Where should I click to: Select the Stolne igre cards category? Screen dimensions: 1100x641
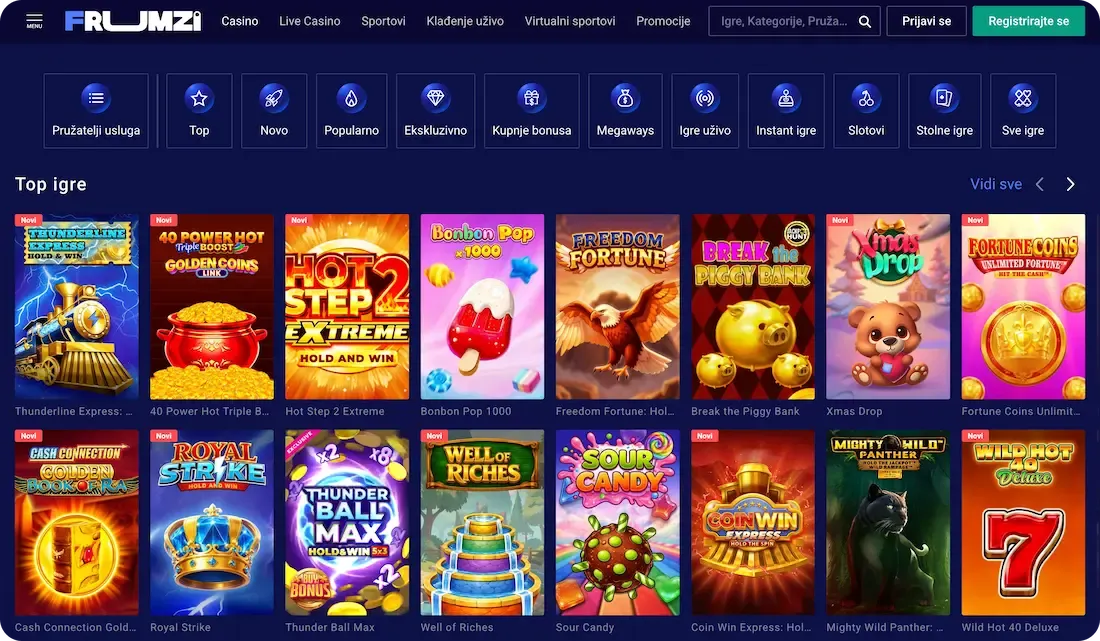944,111
